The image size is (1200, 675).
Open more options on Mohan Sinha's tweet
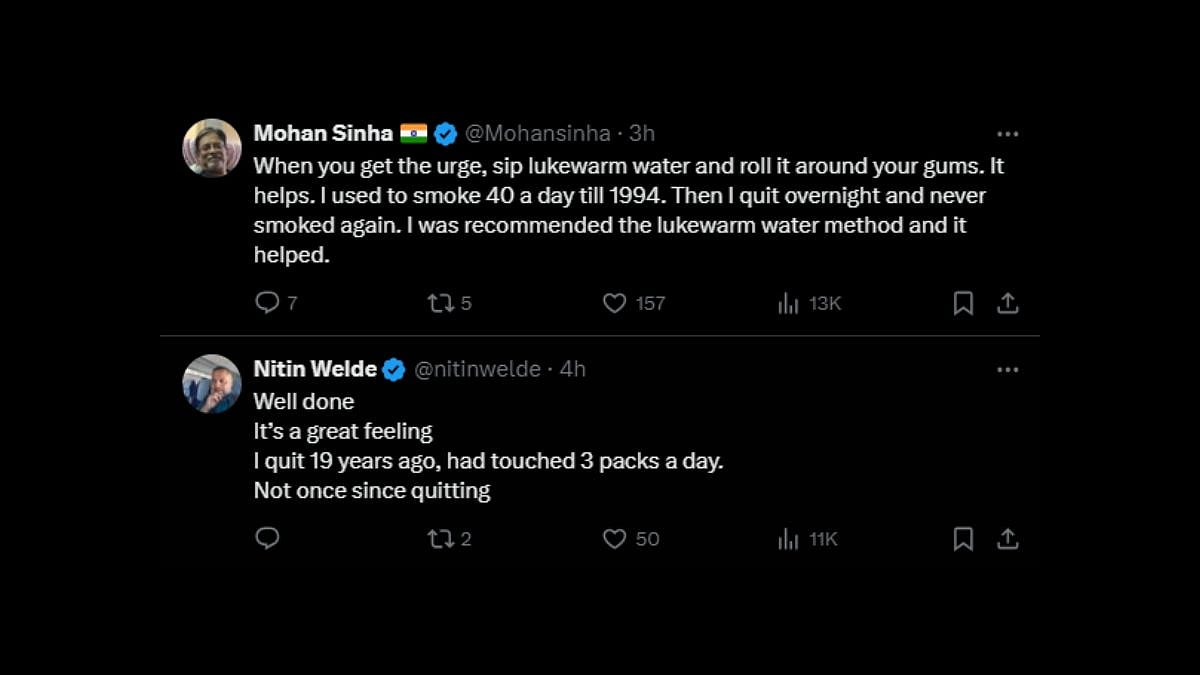pyautogui.click(x=1007, y=134)
